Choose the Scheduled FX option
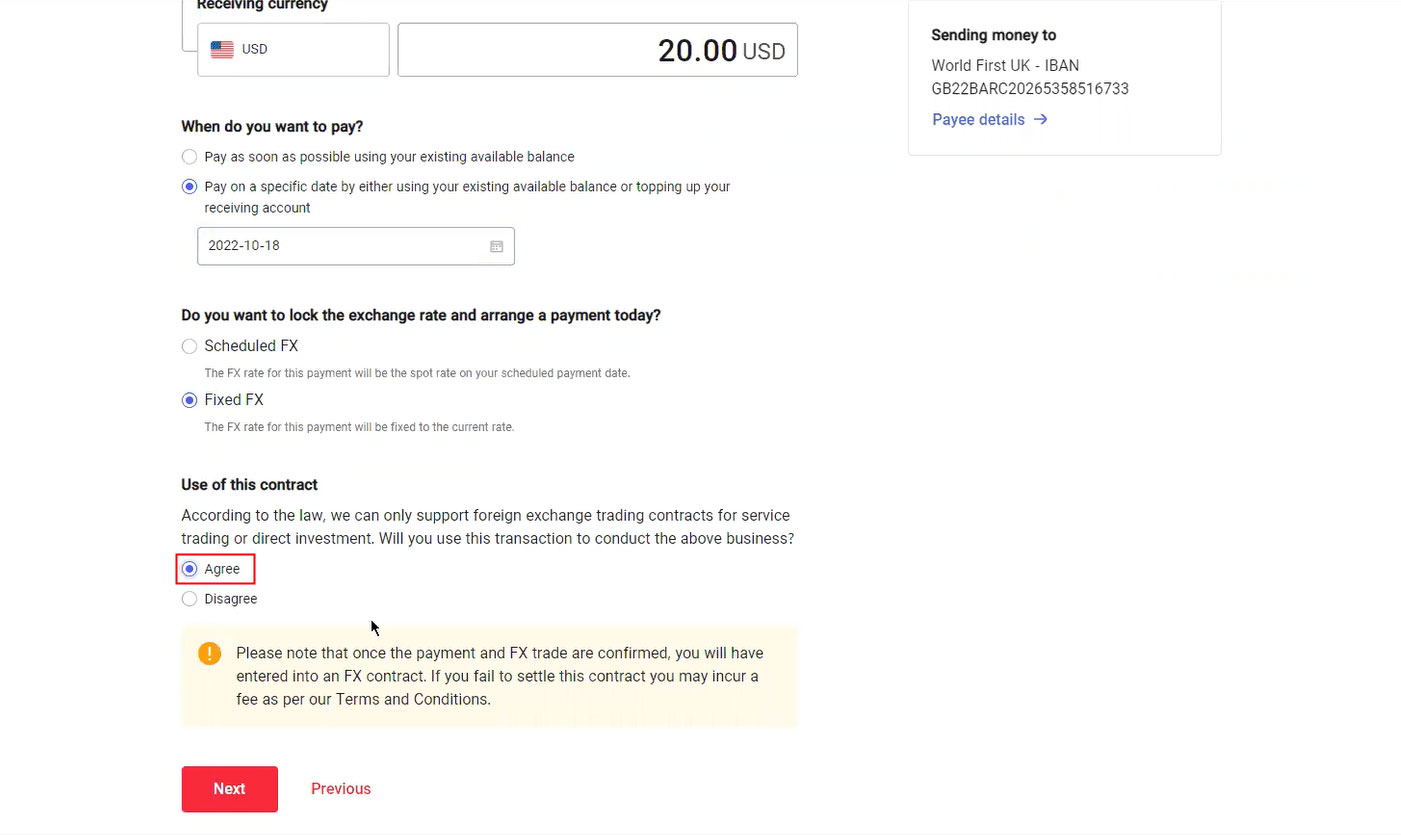Screen dimensions: 1401x835 pos(189,346)
